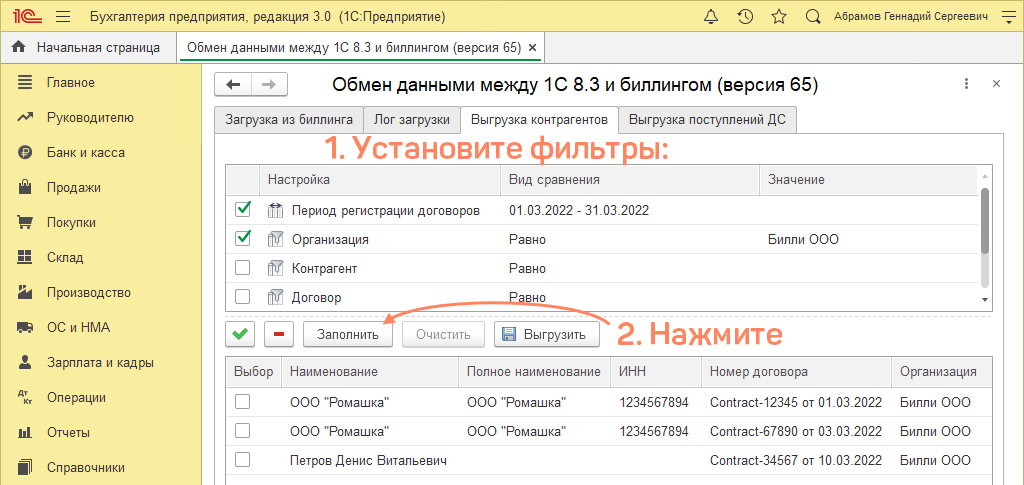Viewport: 1024px width, 485px height.
Task: Sort by Наименование column header
Action: click(370, 371)
